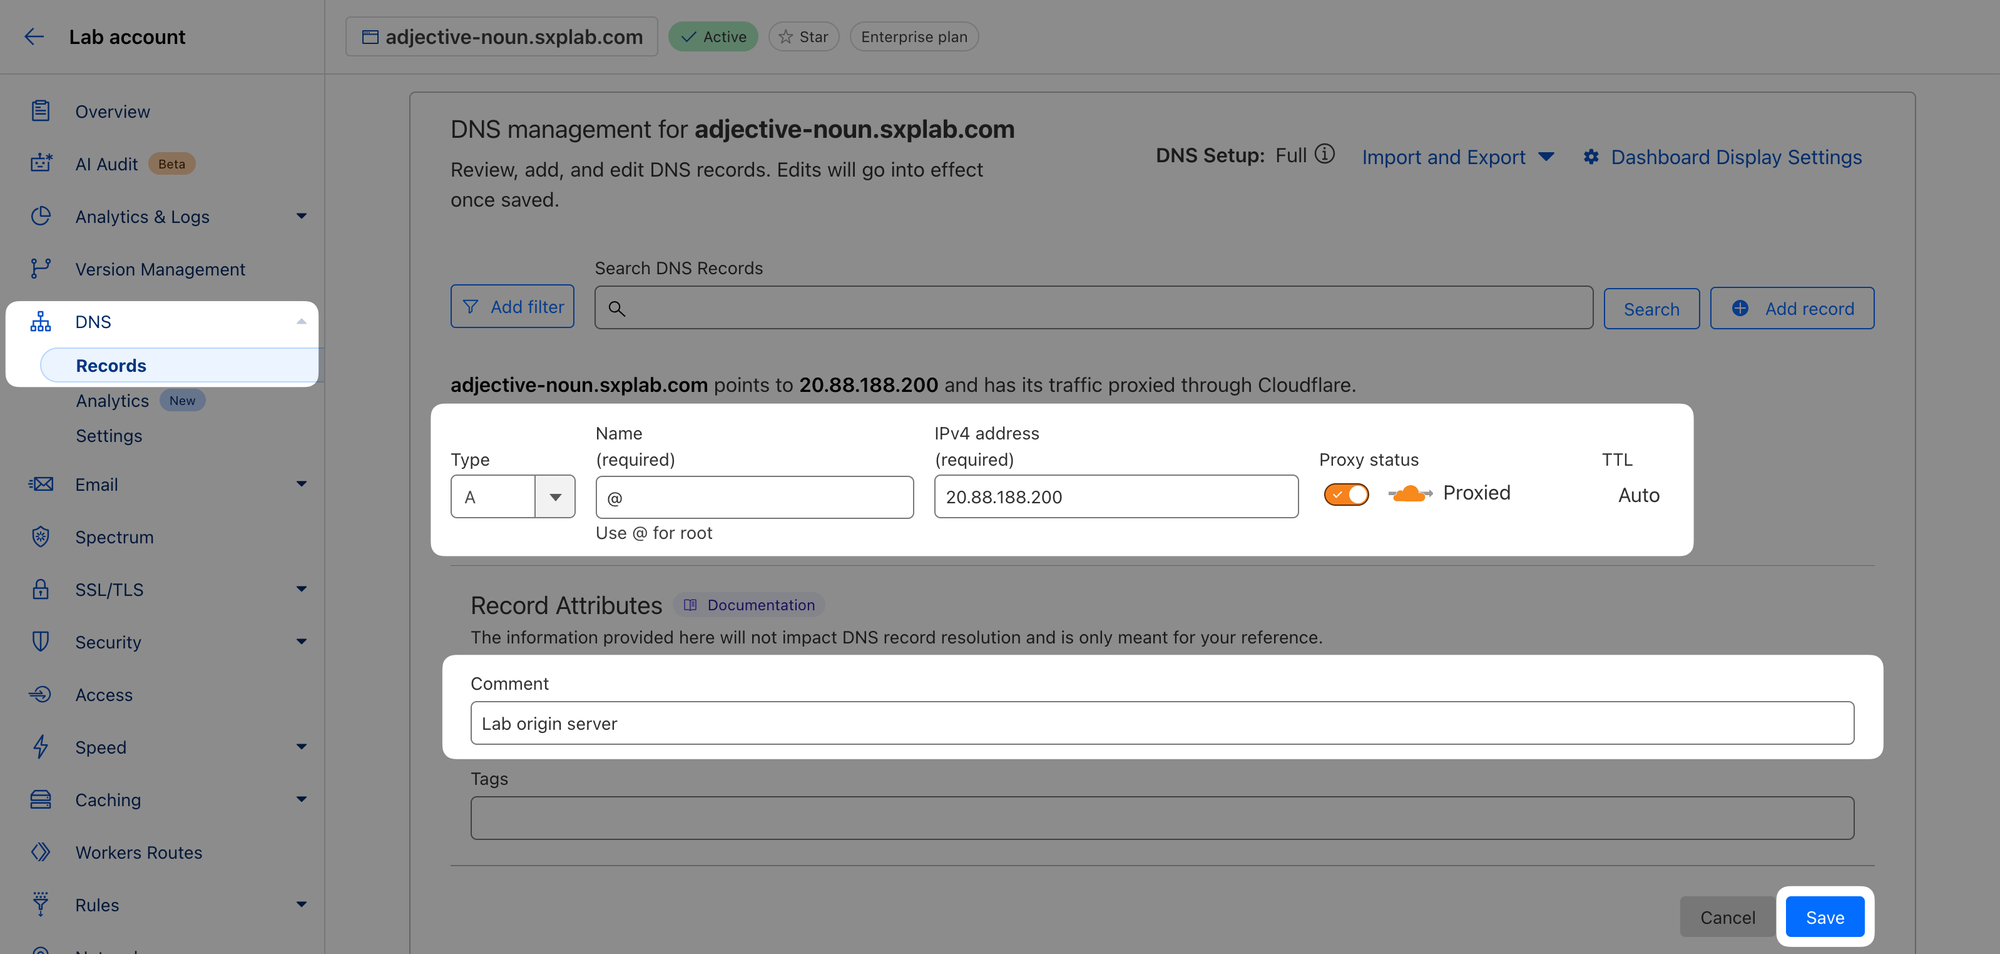This screenshot has width=2000, height=954.
Task: Click the Security shield icon
Action: [x=40, y=642]
